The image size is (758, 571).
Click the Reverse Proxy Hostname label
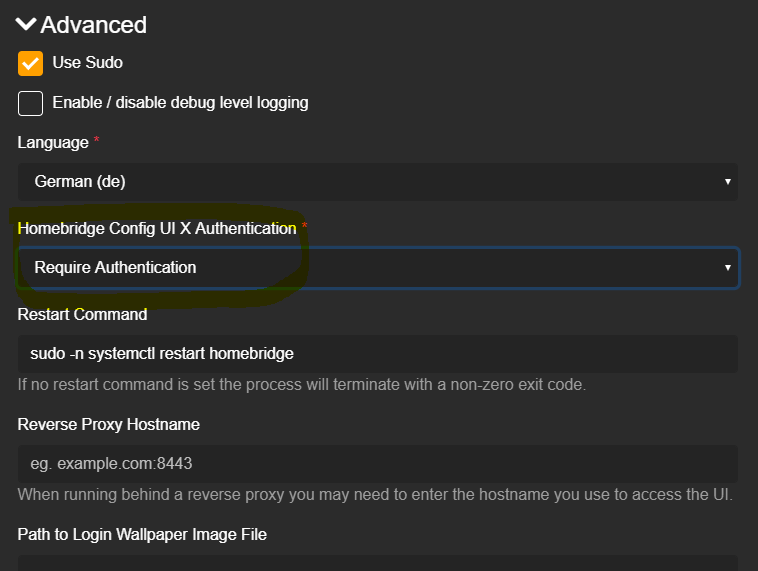[x=108, y=425]
